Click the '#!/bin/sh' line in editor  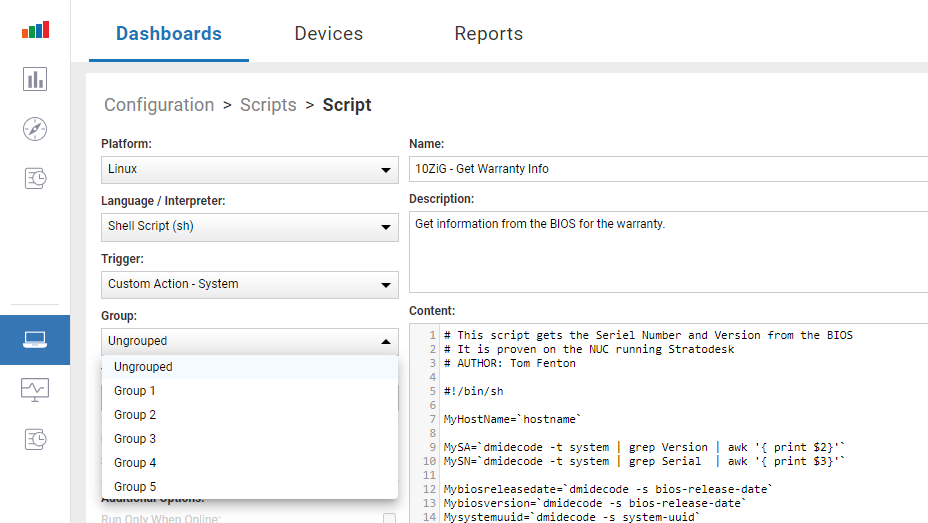click(x=473, y=392)
